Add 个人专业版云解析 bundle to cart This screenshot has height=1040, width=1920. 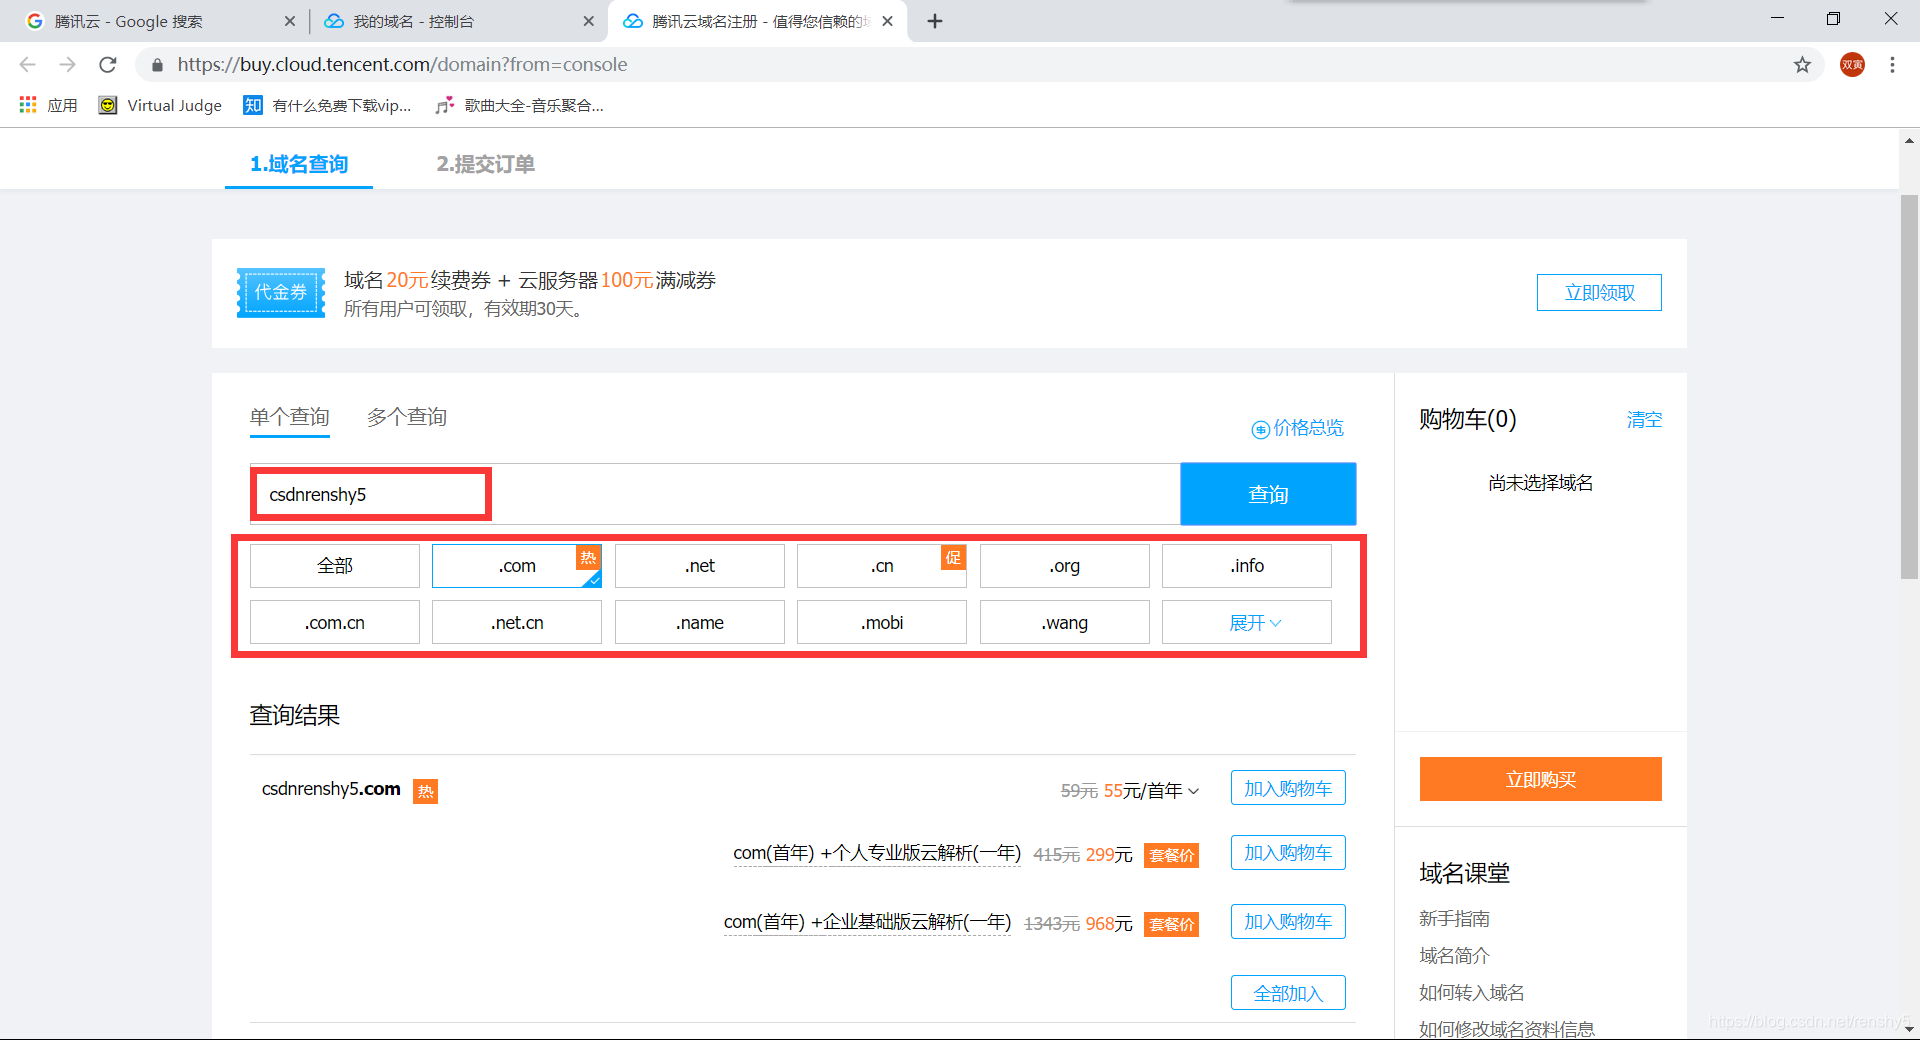tap(1288, 853)
